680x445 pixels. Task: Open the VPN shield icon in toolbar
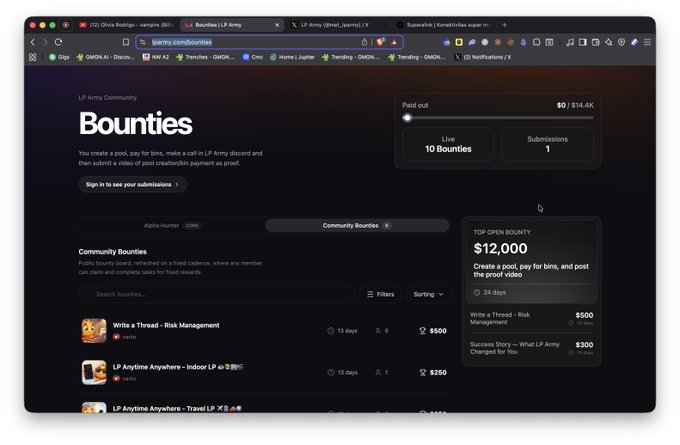click(x=621, y=42)
